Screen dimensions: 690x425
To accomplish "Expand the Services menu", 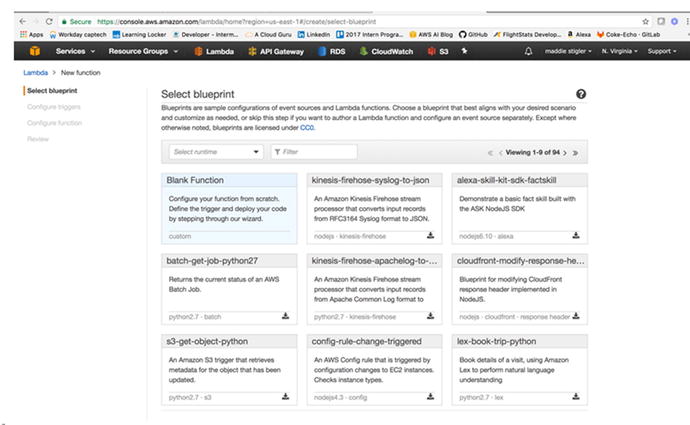I will click(x=74, y=50).
